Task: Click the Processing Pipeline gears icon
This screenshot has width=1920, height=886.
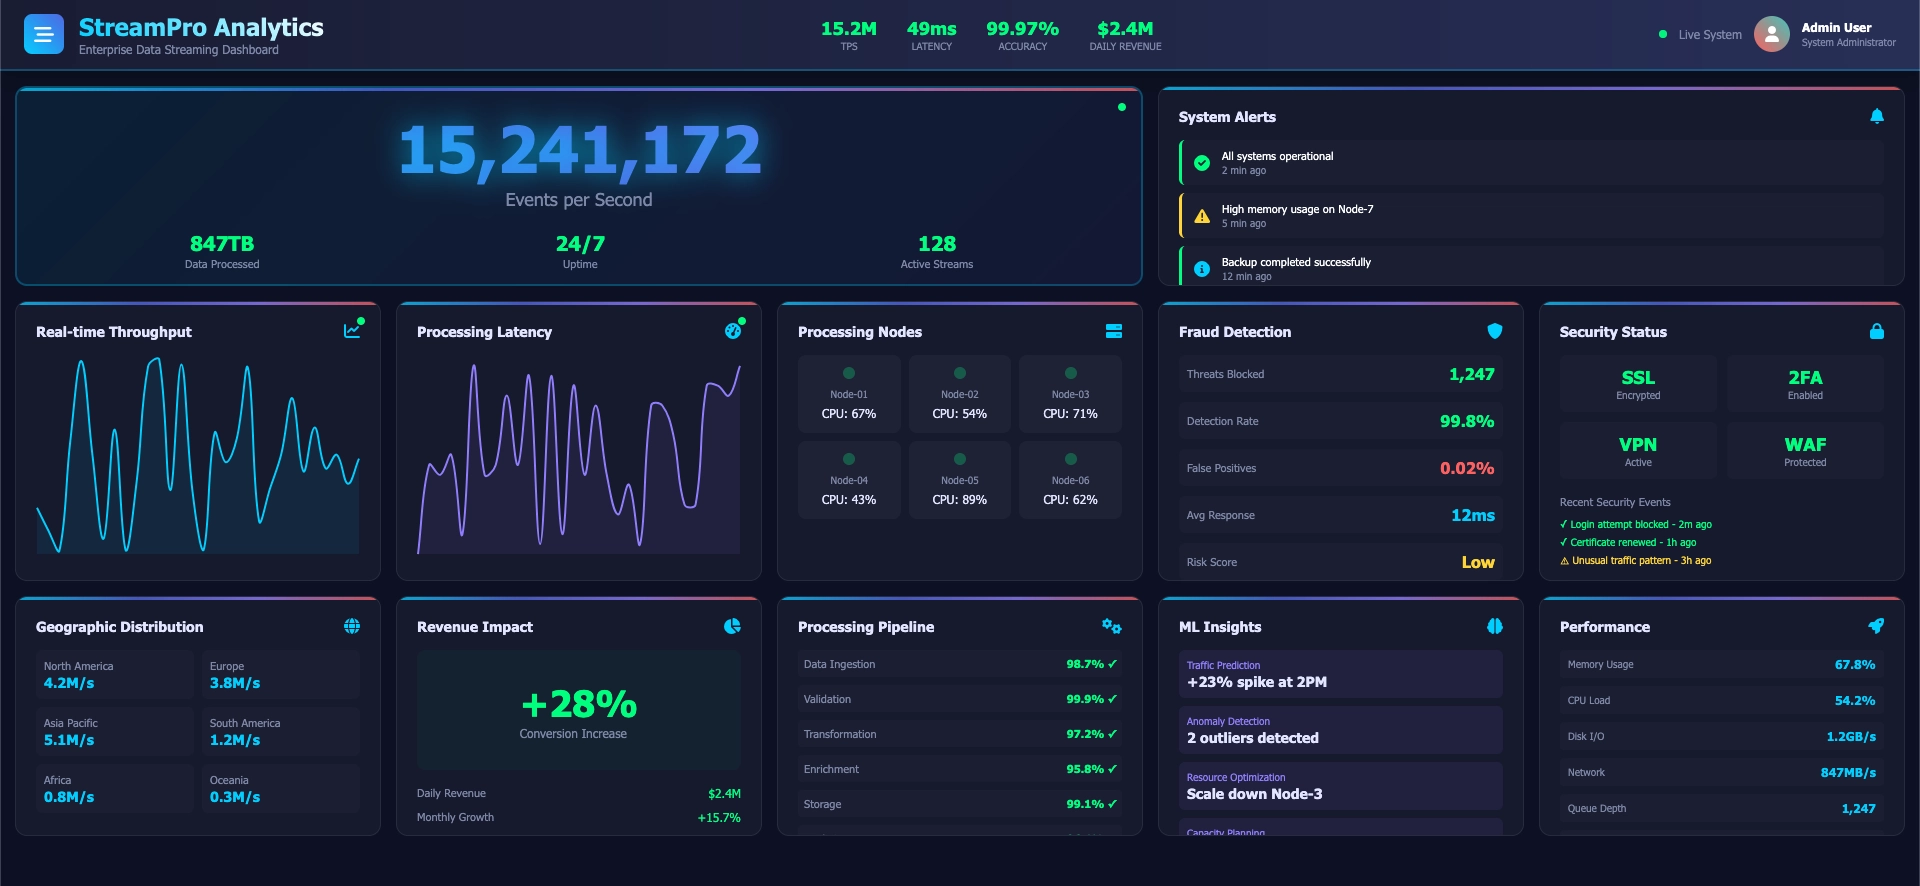Action: (1112, 626)
